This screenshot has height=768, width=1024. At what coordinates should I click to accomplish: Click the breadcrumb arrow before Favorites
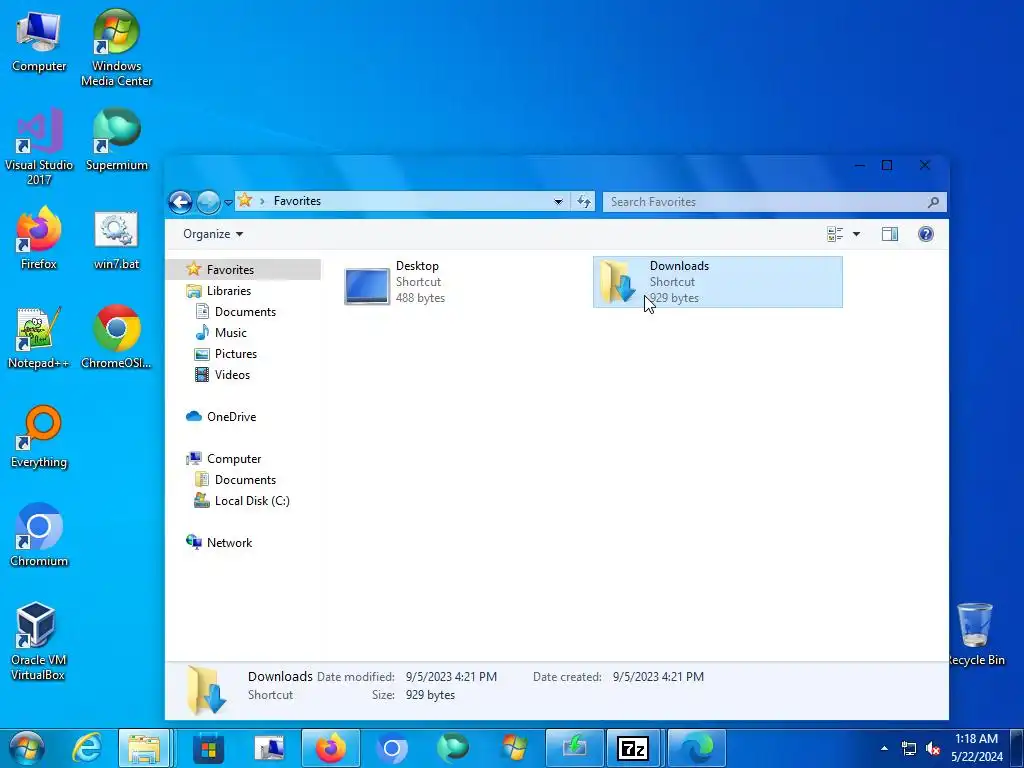tap(262, 201)
